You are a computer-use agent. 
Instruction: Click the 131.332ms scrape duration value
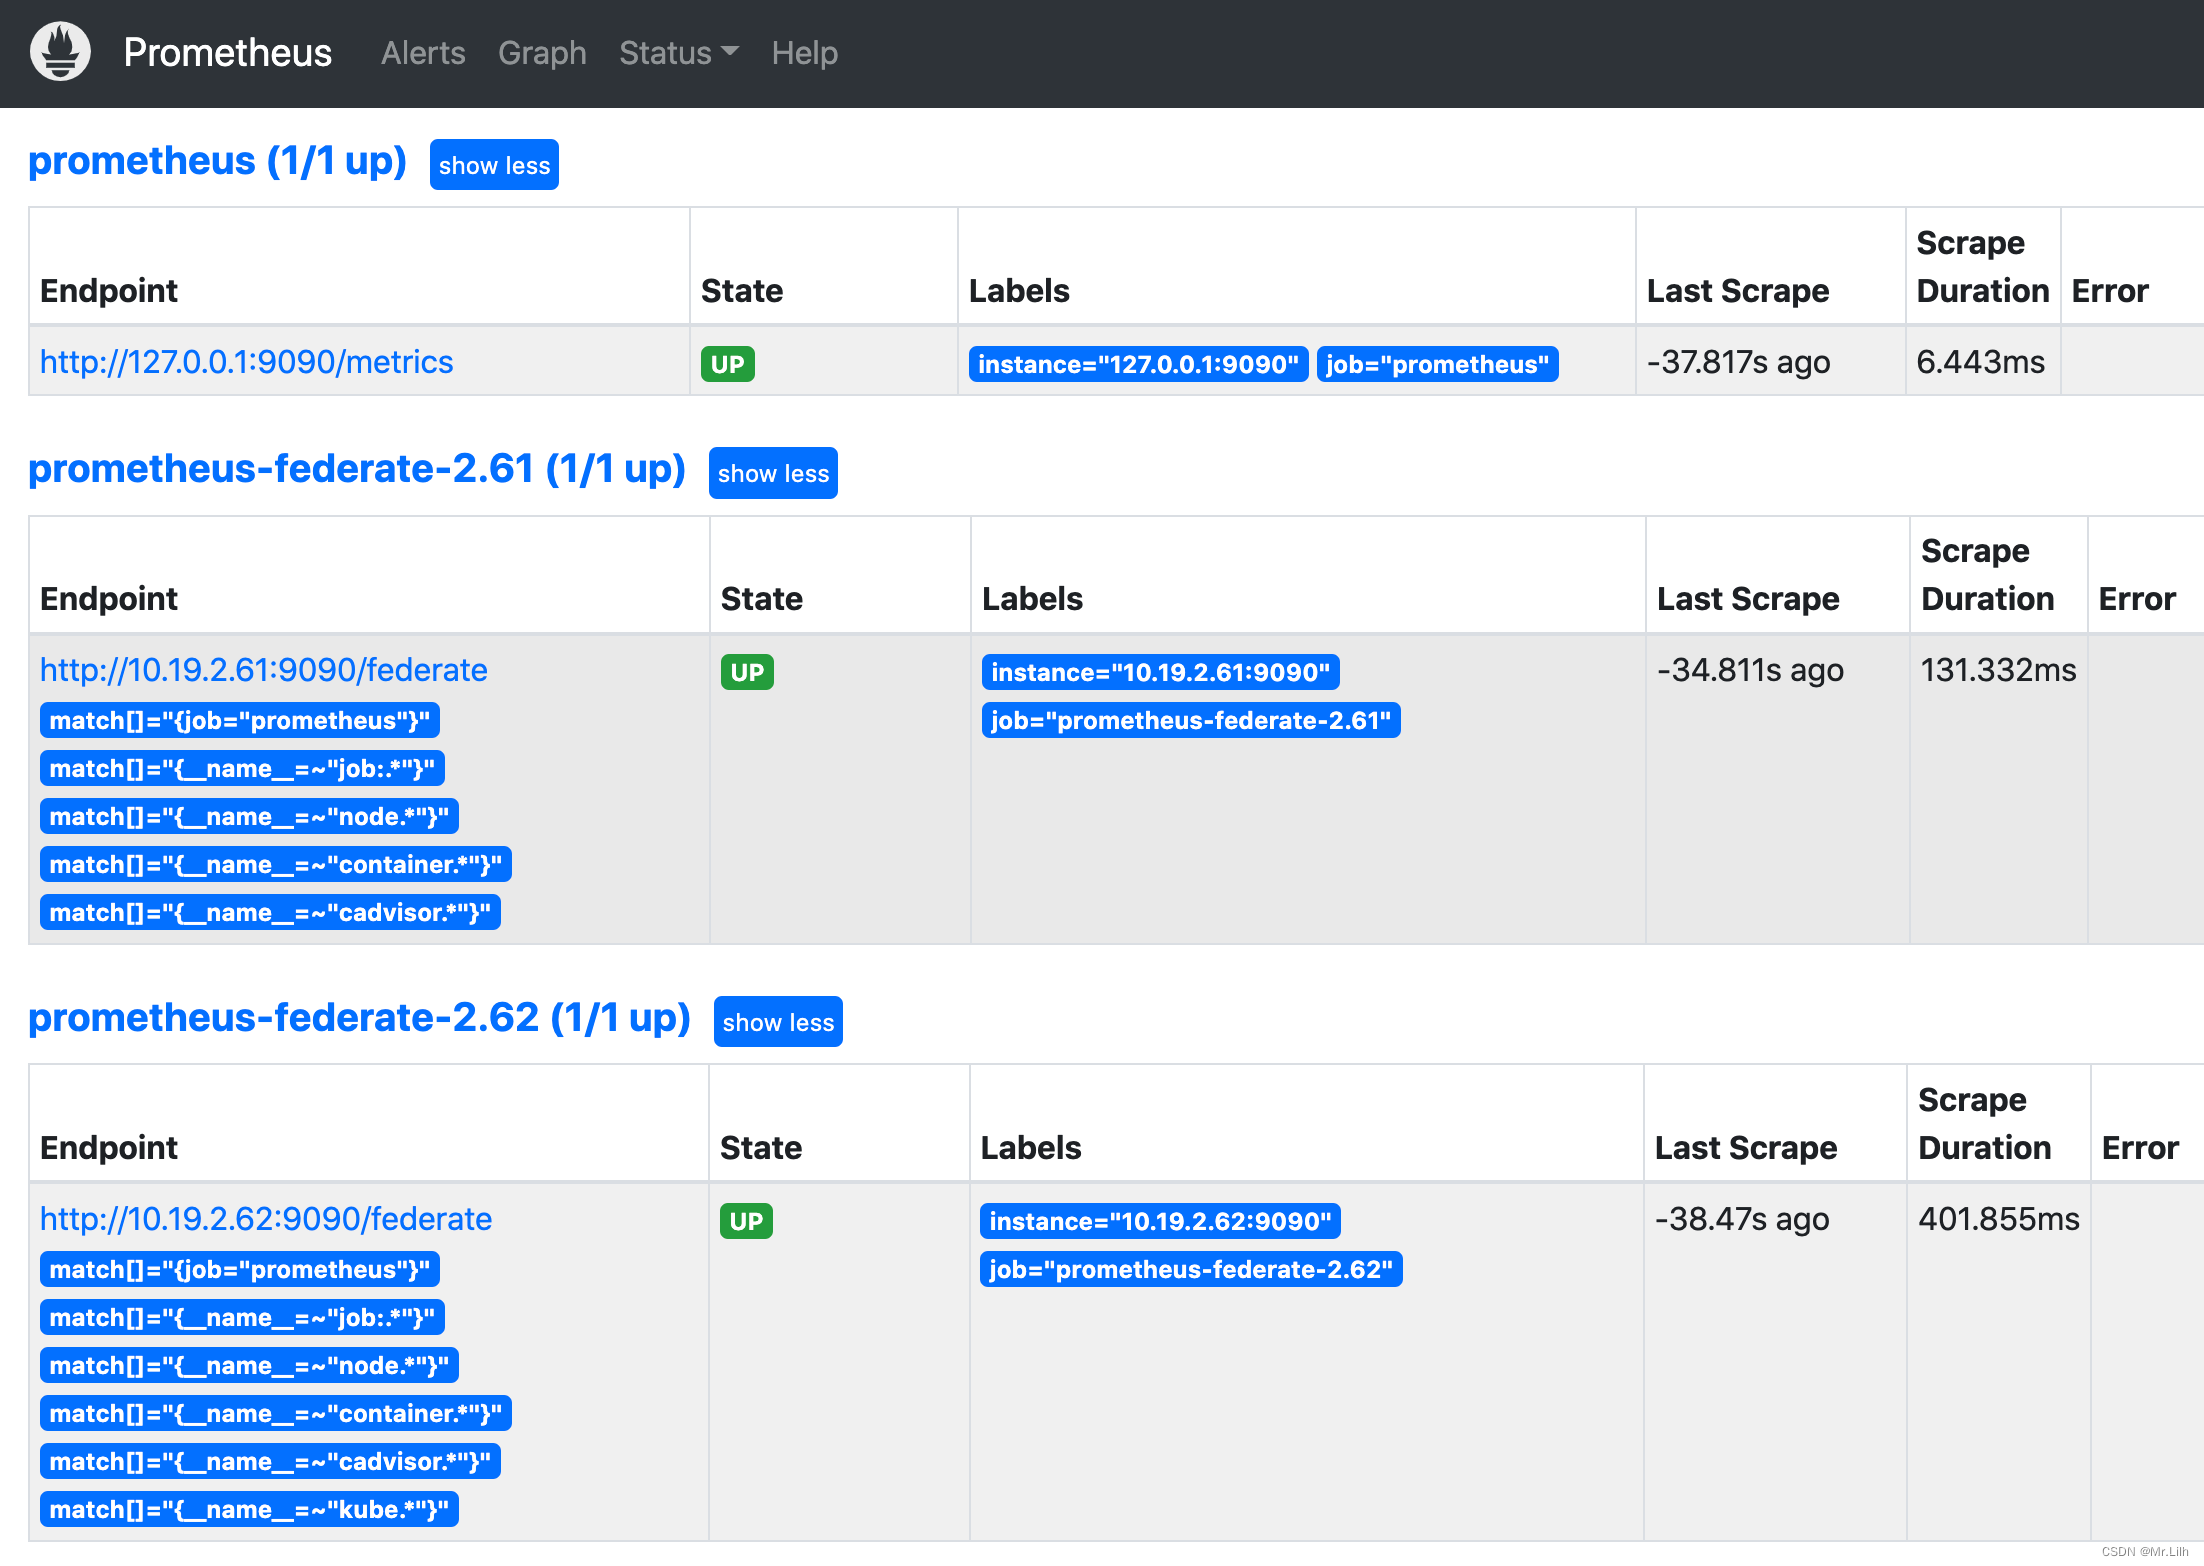[x=1998, y=670]
